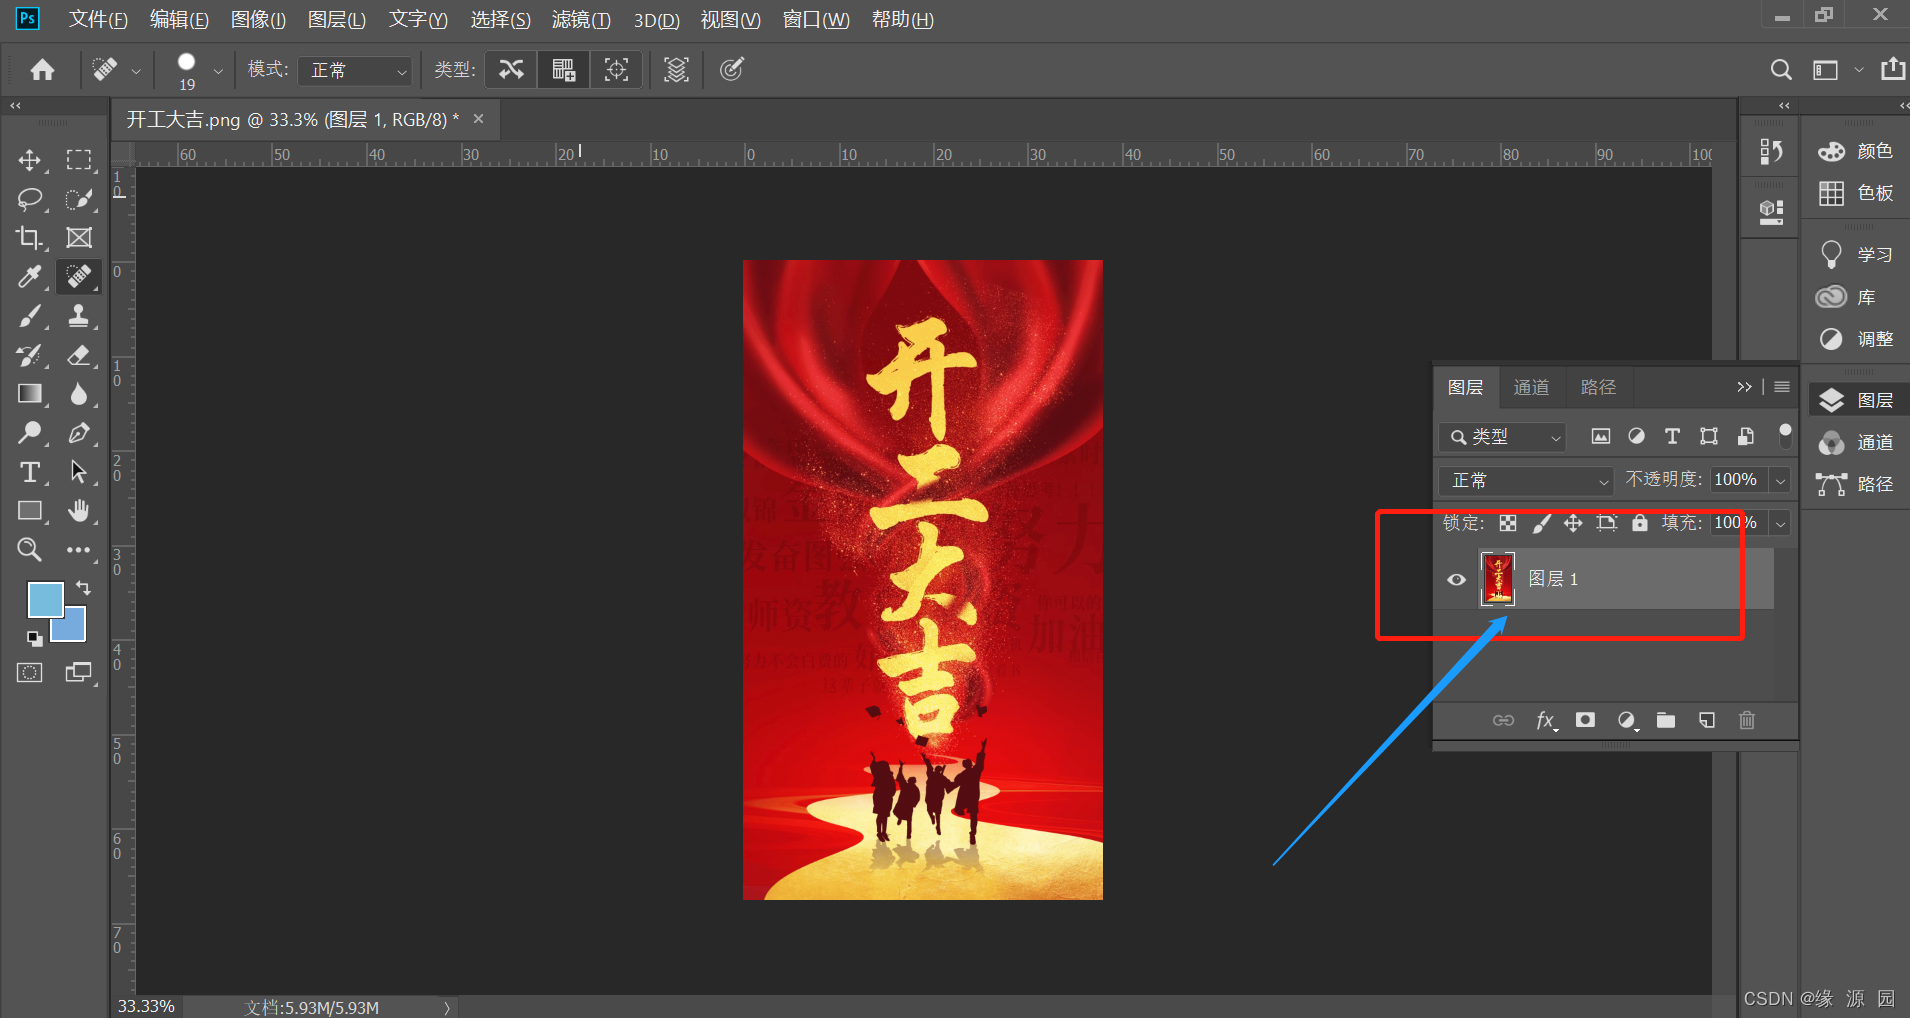Select the Dodge tool
1910x1018 pixels.
(29, 433)
